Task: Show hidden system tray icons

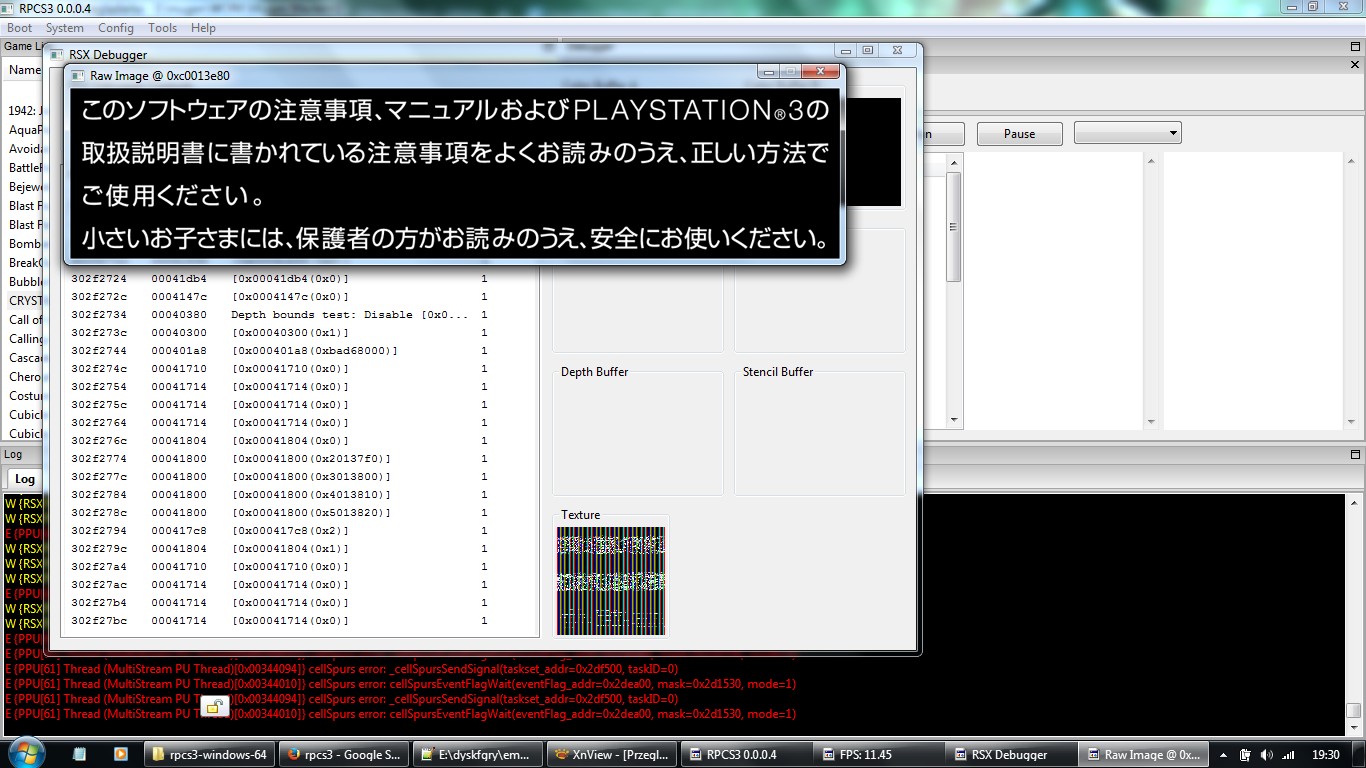Action: coord(1223,754)
